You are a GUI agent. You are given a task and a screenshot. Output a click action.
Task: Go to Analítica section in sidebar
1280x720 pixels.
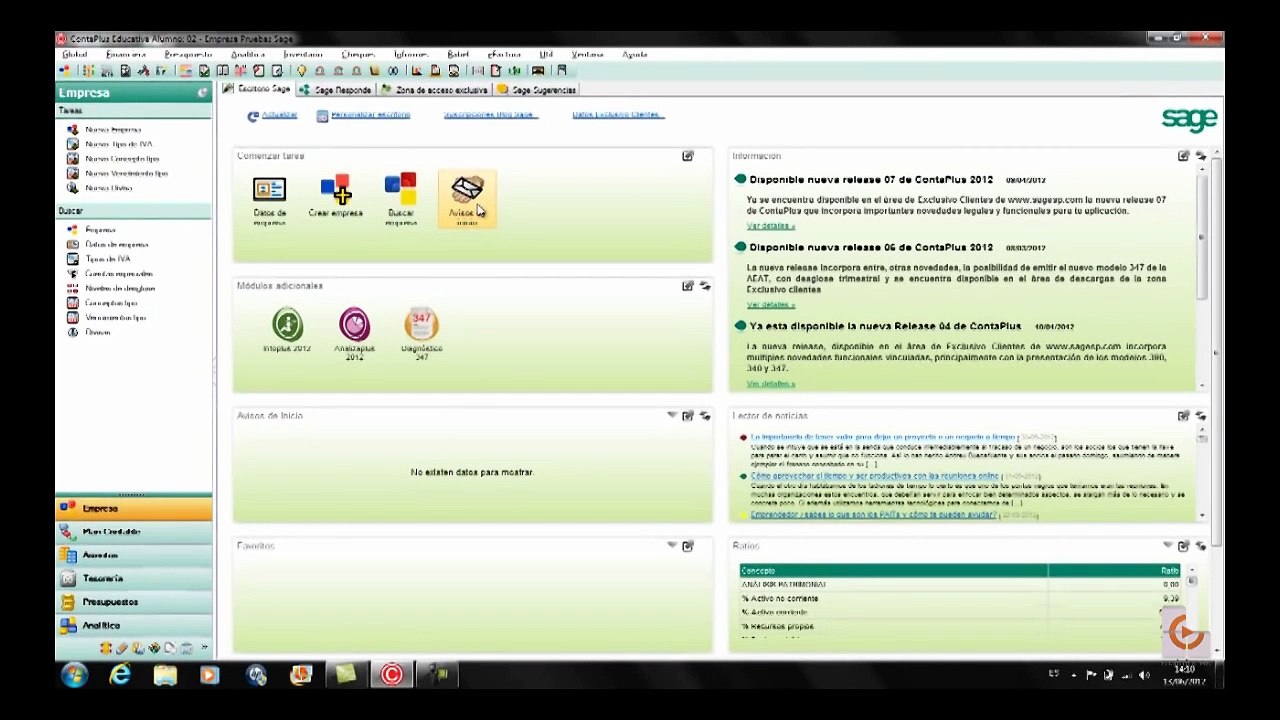click(x=134, y=625)
